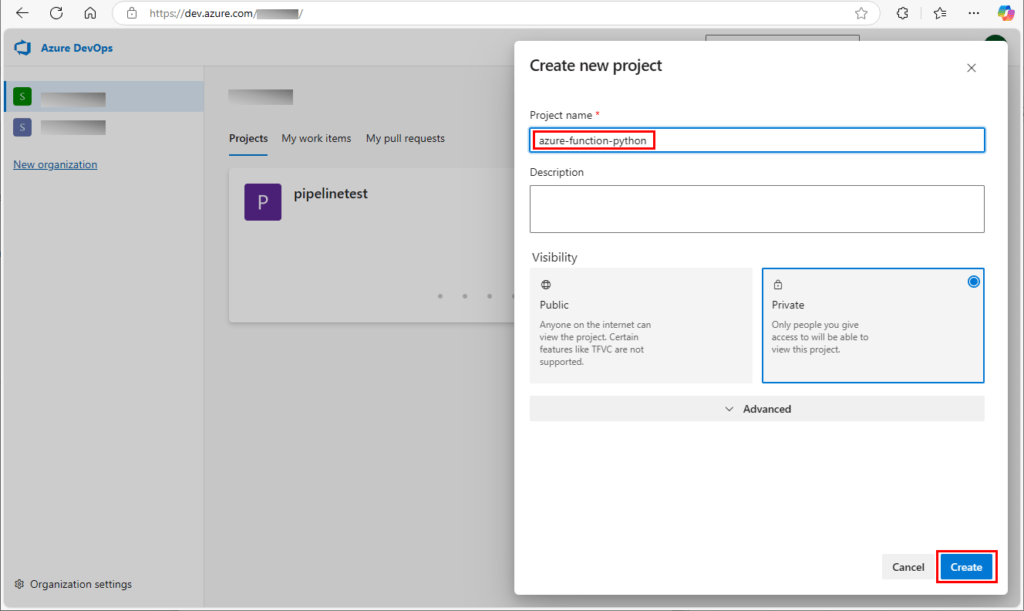Open browser Collections icon

coord(903,13)
